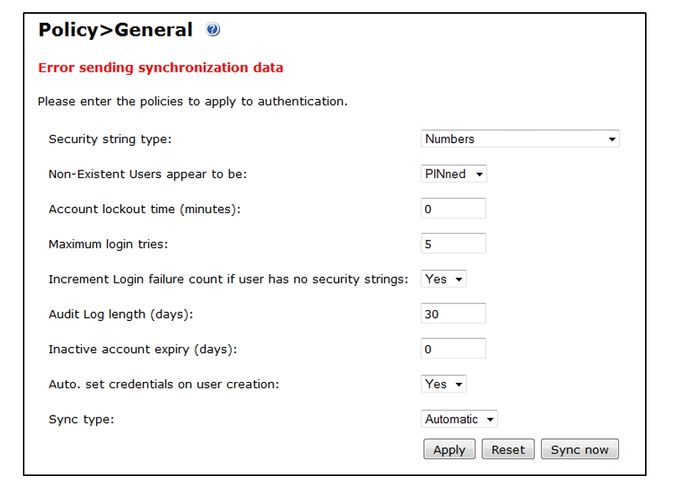Click the red synchronization error message
The height and width of the screenshot is (489, 700).
coord(160,68)
